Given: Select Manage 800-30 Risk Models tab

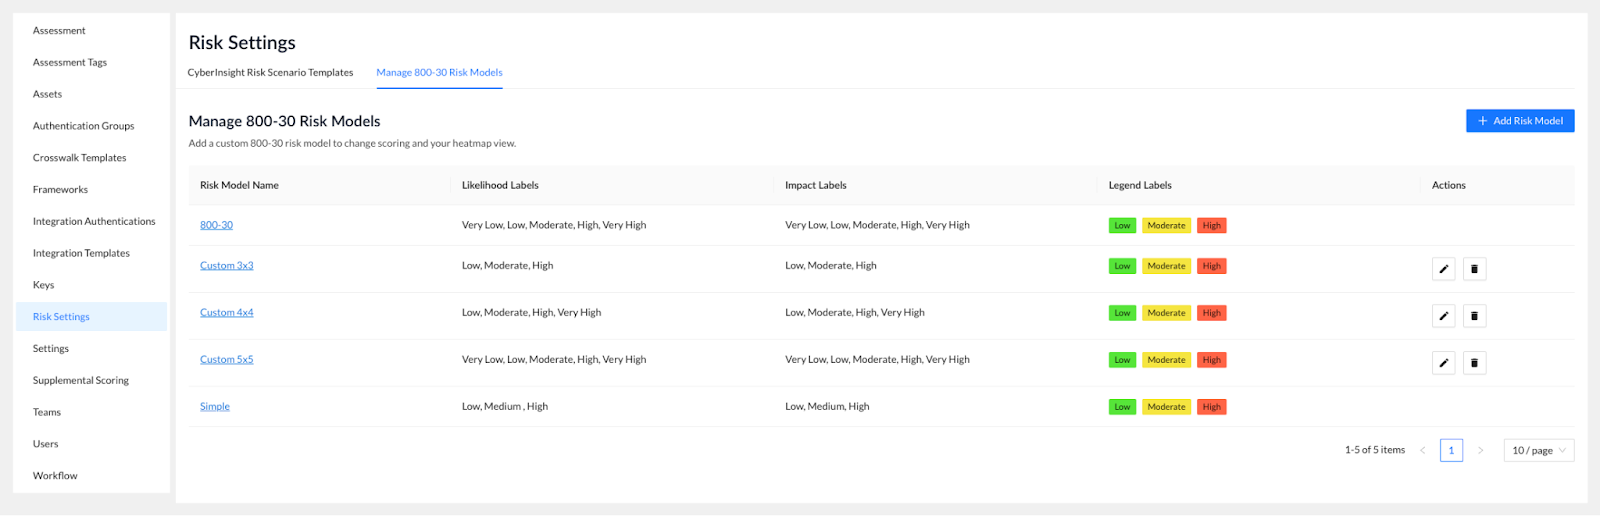Looking at the screenshot, I should pos(439,72).
